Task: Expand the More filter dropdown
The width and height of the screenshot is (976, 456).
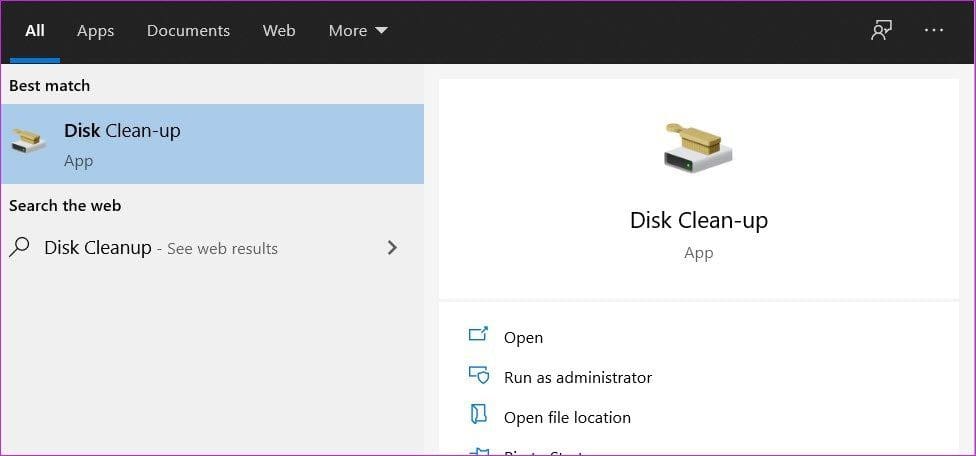Action: (358, 30)
